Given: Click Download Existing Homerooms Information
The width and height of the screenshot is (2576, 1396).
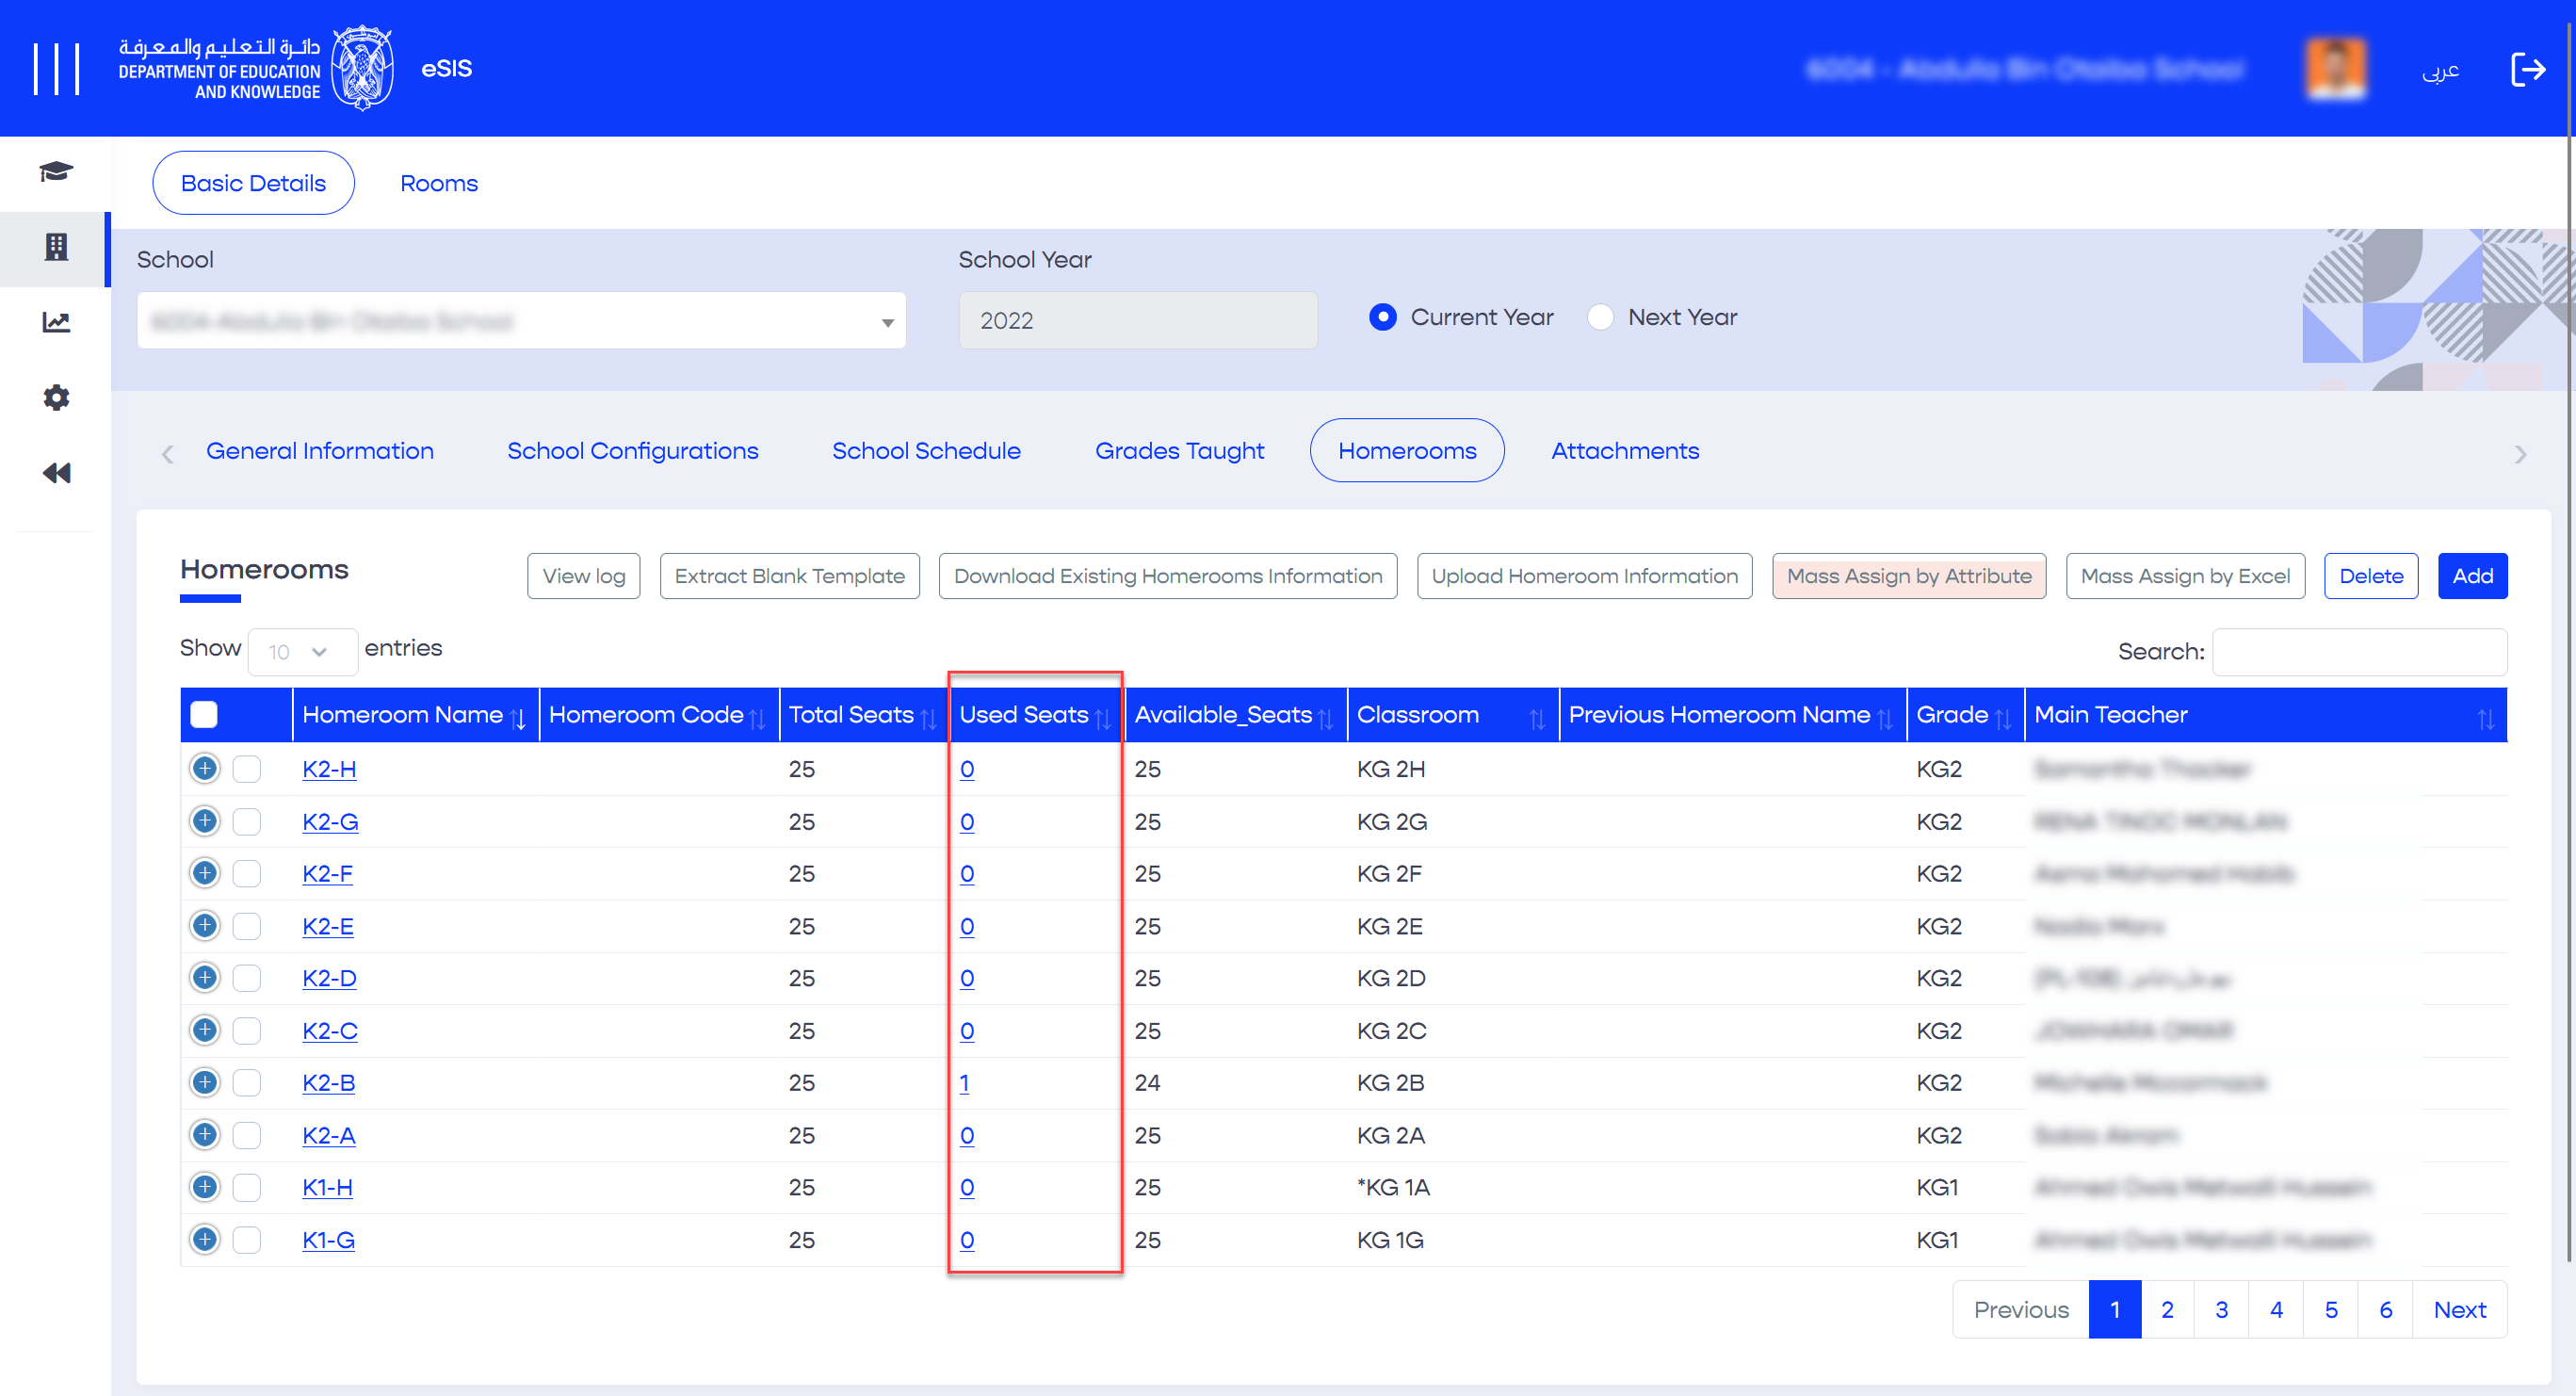Looking at the screenshot, I should point(1168,576).
